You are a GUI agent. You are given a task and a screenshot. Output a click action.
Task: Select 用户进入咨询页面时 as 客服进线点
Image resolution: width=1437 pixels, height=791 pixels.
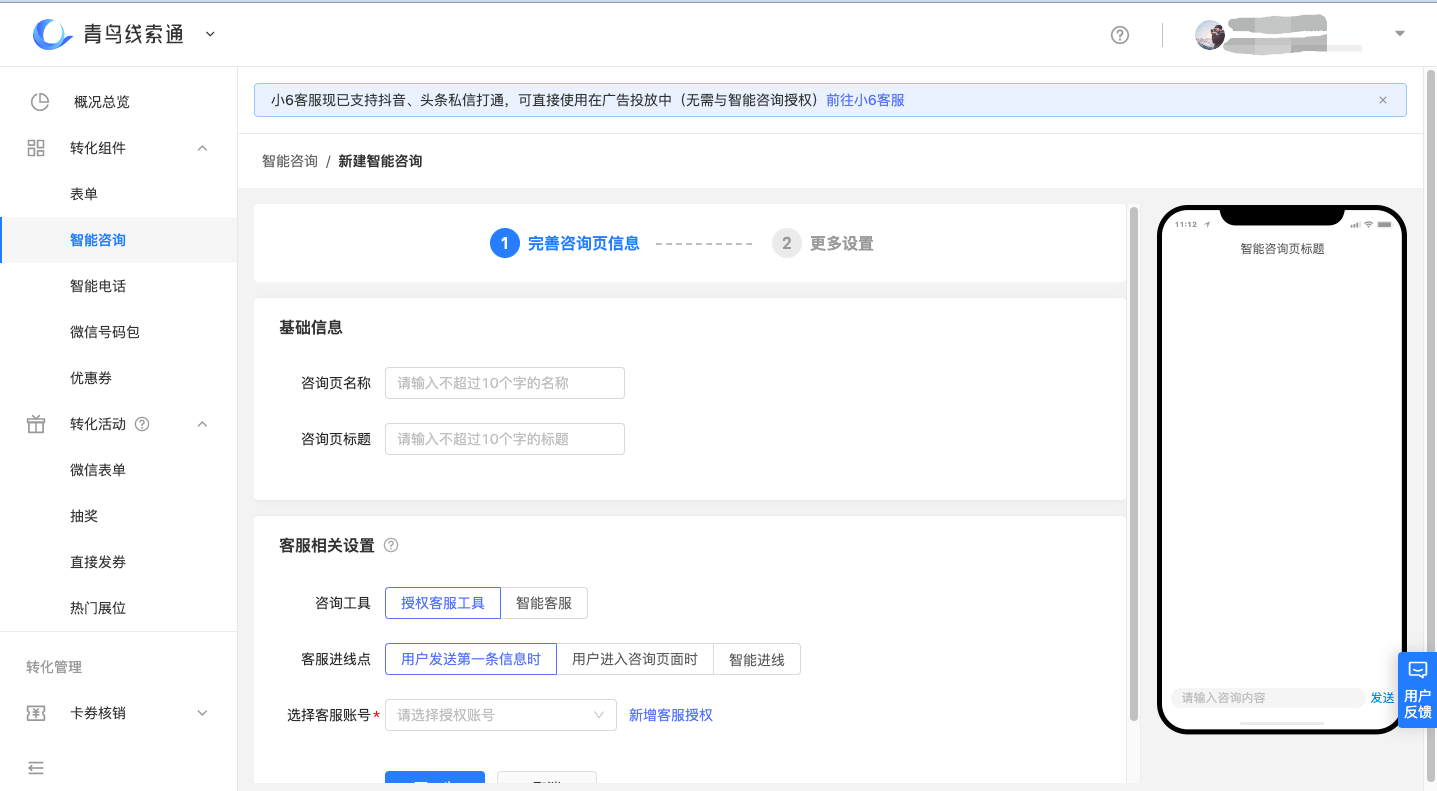[635, 659]
